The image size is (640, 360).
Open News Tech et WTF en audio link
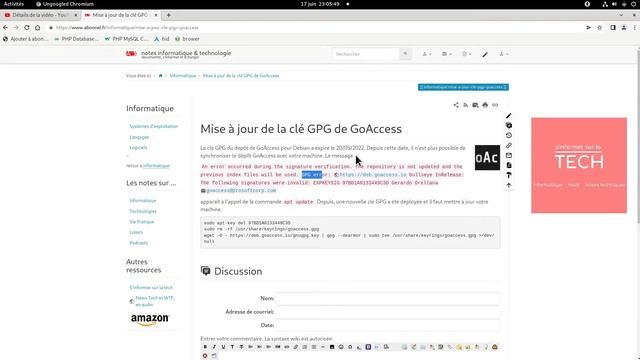coord(155,301)
